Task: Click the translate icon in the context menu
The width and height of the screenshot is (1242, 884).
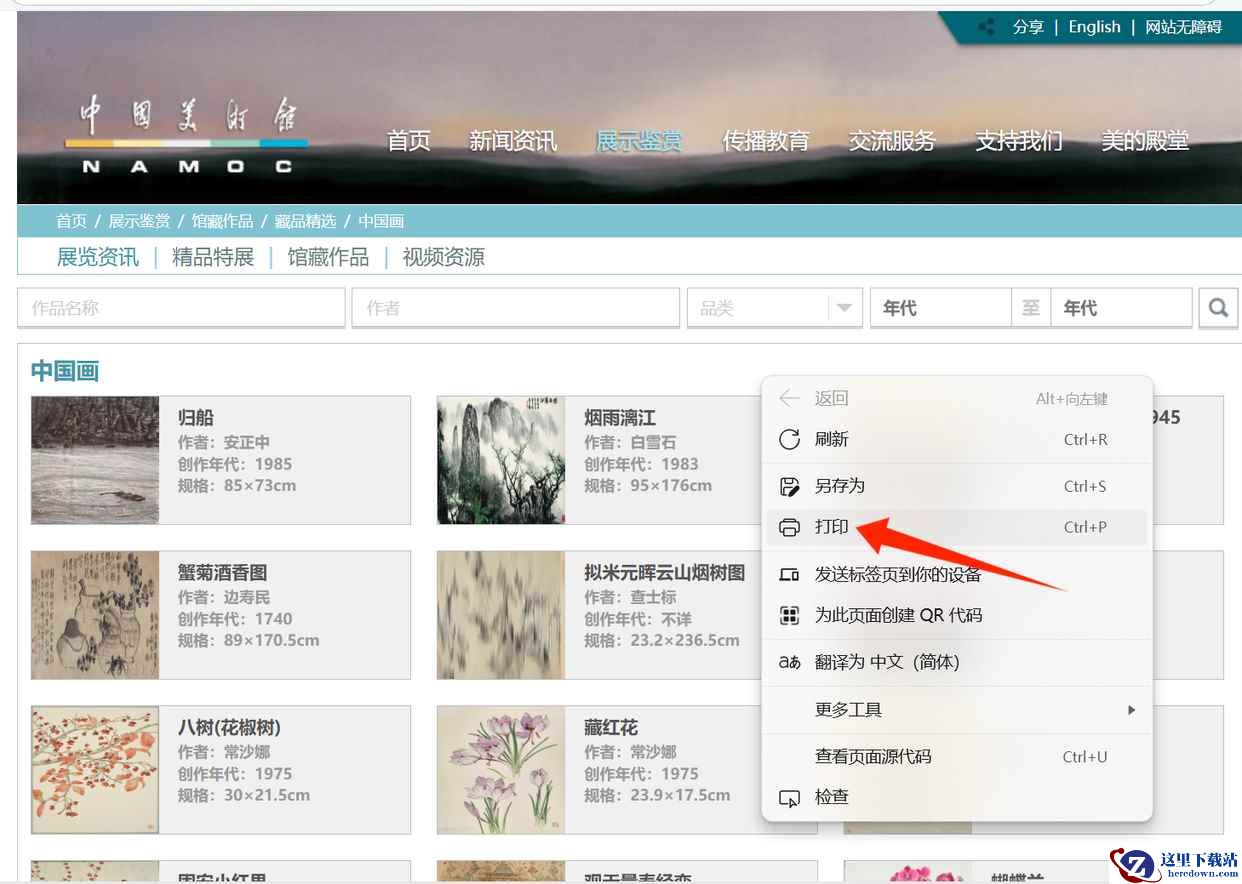Action: (x=789, y=662)
